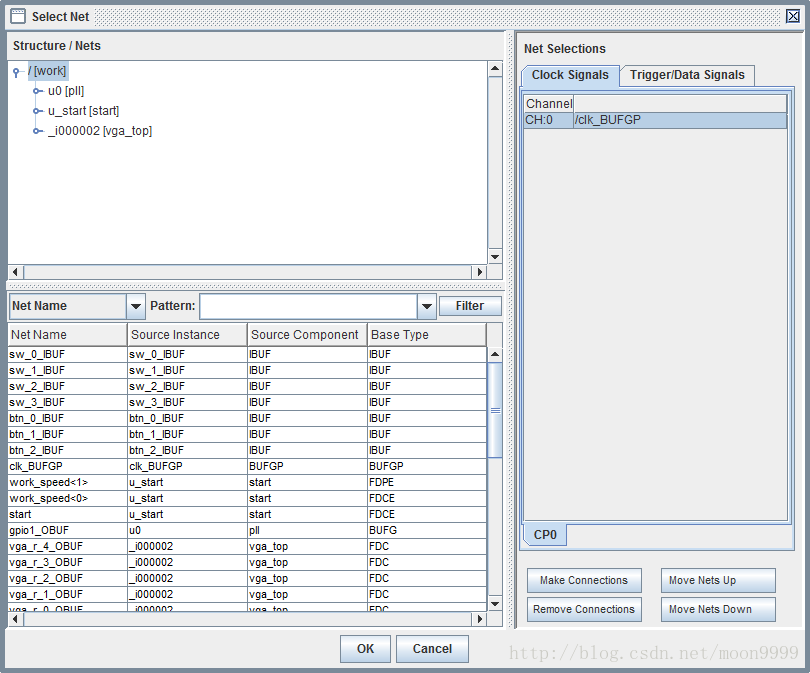
Task: Select u0 [pll] in structure tree
Action: tap(66, 91)
